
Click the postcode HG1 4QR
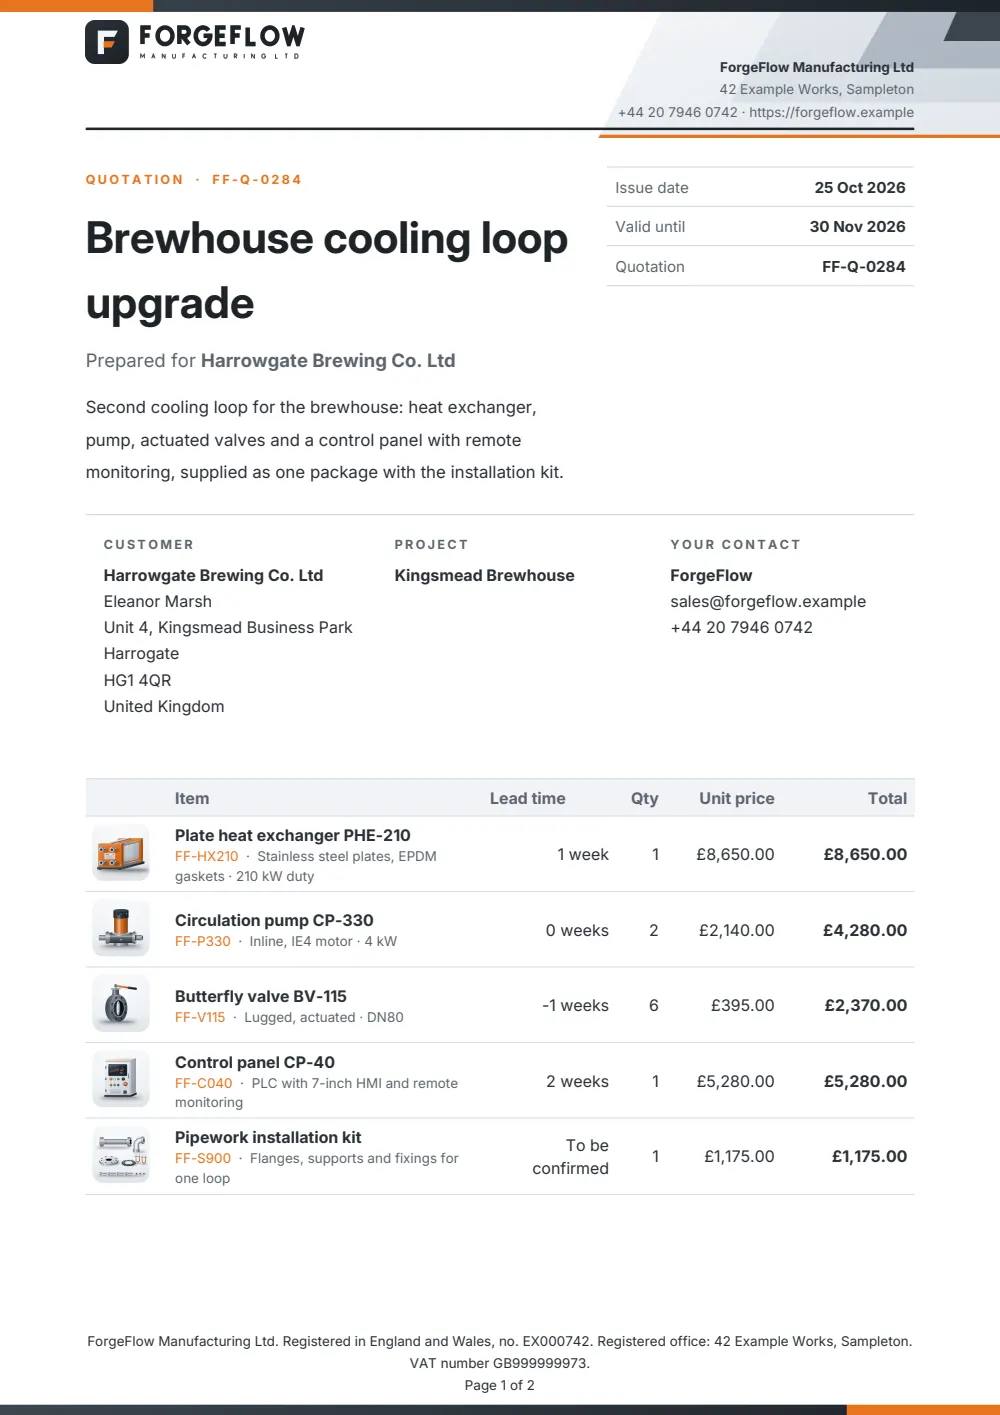tap(138, 680)
